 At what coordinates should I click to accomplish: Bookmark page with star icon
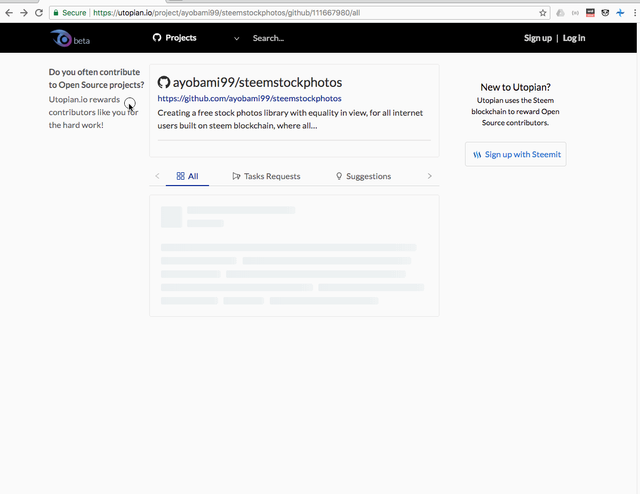(x=542, y=13)
